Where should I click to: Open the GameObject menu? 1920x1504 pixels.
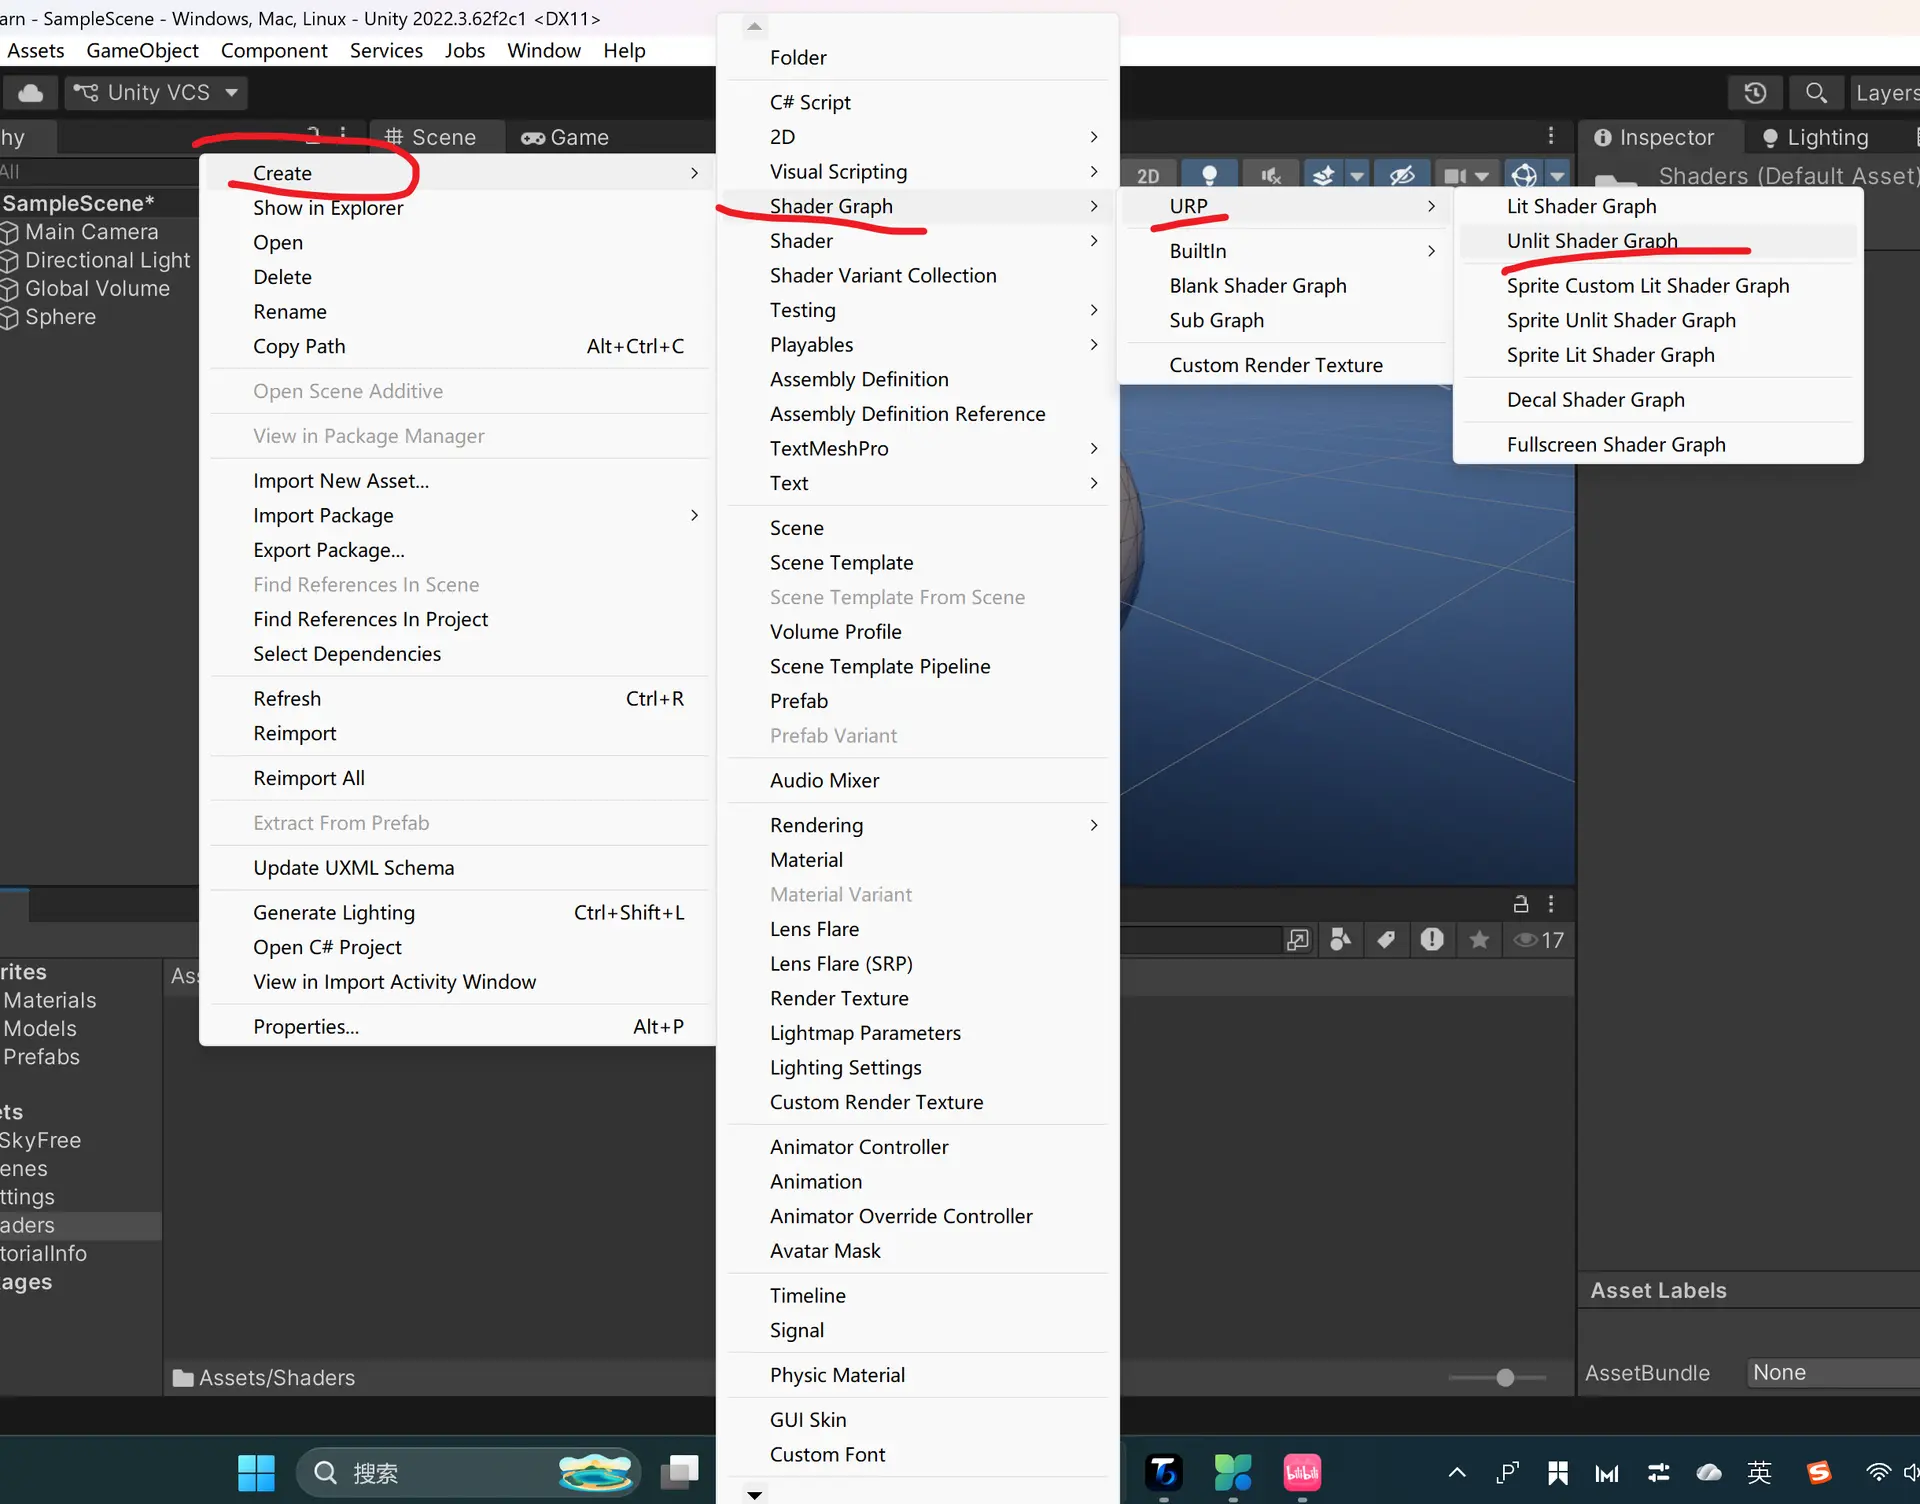click(142, 50)
